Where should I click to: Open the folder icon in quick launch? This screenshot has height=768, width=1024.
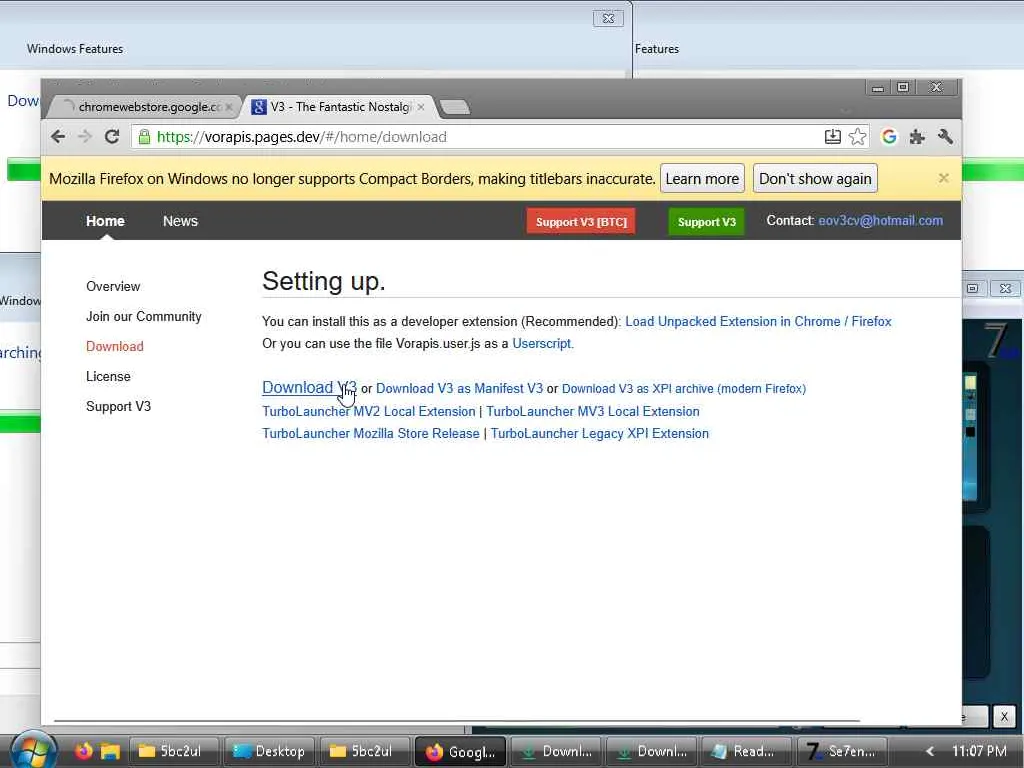coord(110,752)
